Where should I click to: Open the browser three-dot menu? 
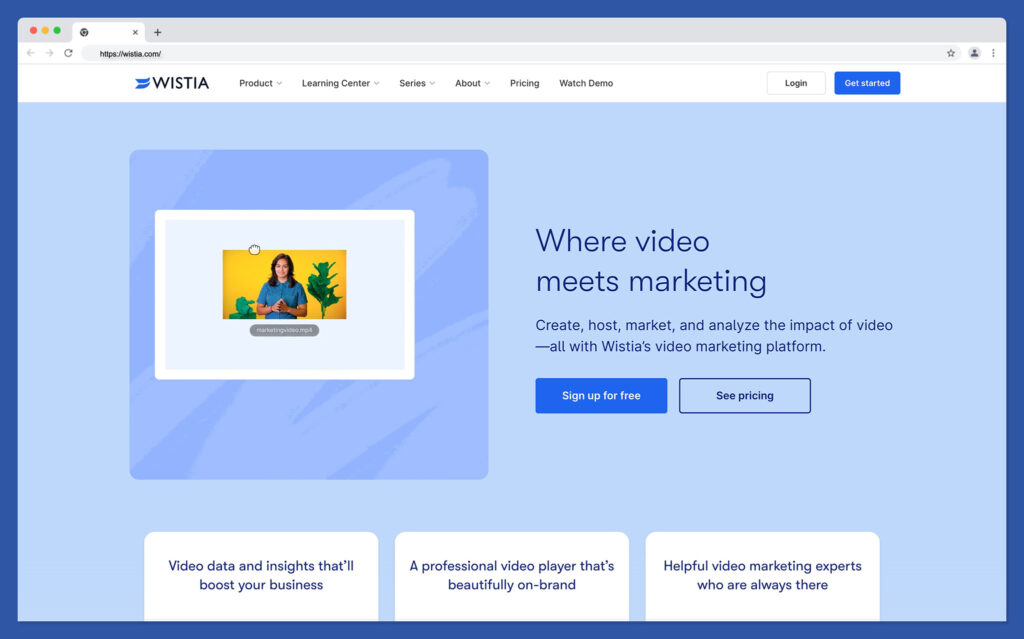993,53
